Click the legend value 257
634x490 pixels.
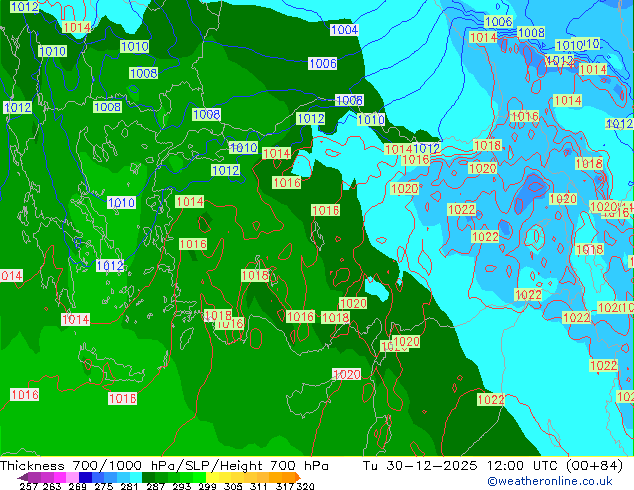pos(29,486)
